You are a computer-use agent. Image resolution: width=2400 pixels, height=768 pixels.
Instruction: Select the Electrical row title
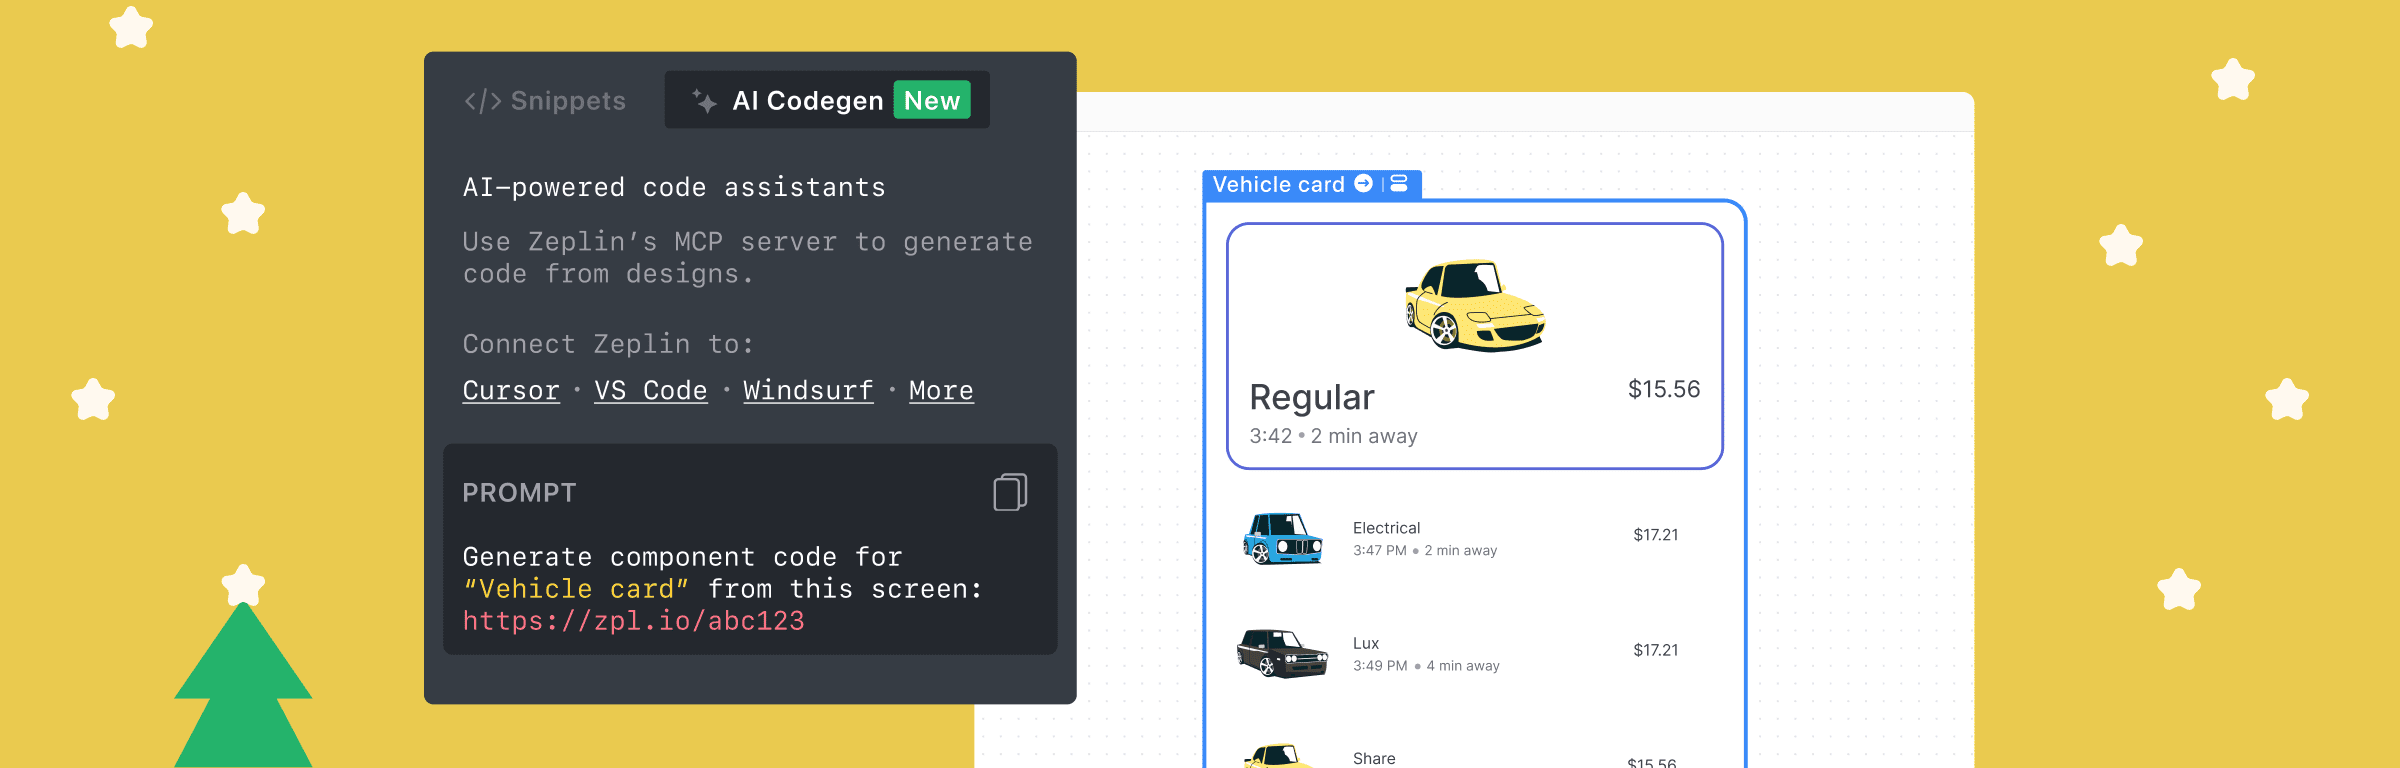[1386, 528]
